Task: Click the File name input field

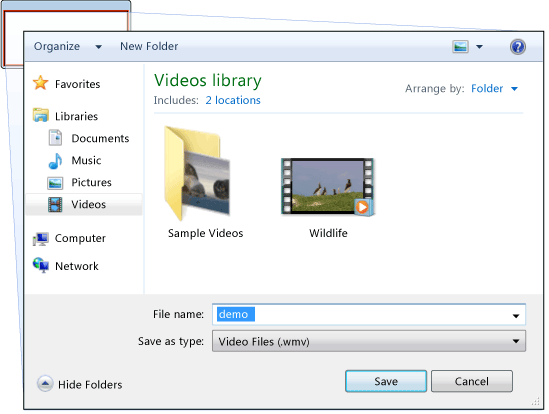Action: tap(369, 315)
